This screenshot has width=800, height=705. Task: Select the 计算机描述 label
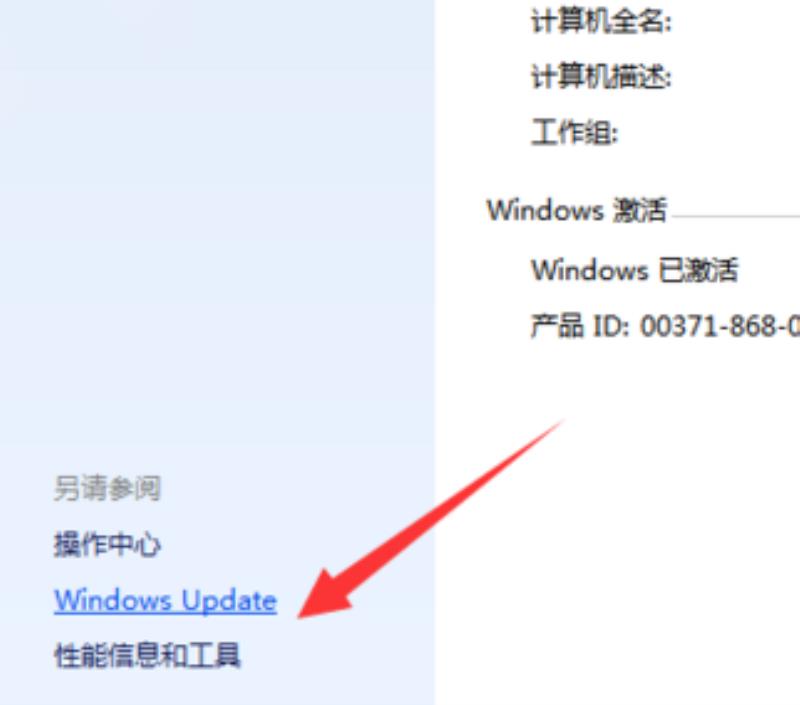click(x=601, y=77)
